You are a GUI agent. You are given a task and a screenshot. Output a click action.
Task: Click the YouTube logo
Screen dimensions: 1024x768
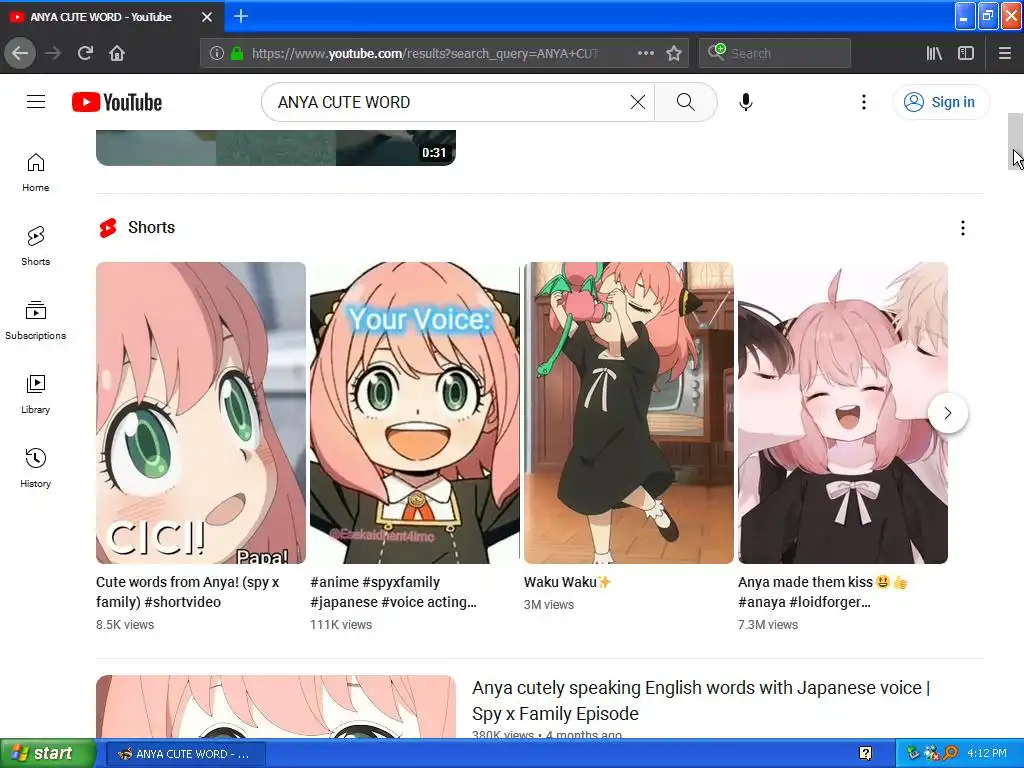(x=117, y=102)
